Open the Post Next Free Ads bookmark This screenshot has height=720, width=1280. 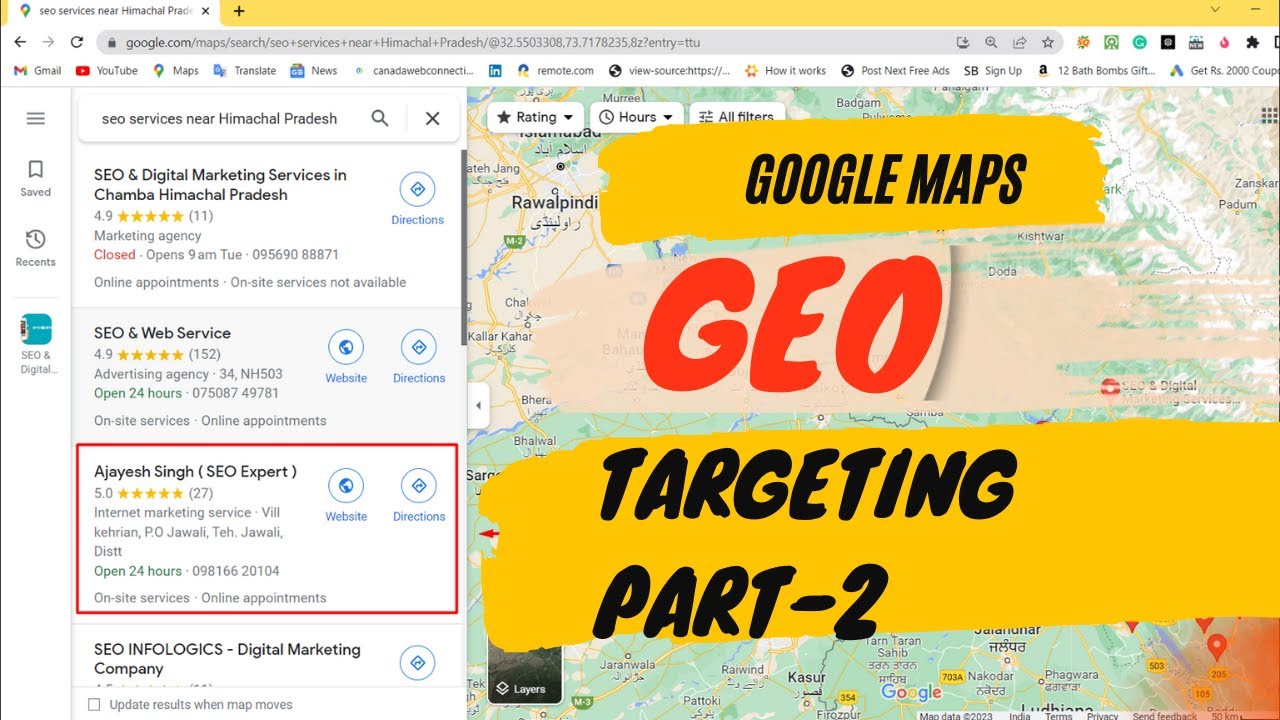point(895,71)
